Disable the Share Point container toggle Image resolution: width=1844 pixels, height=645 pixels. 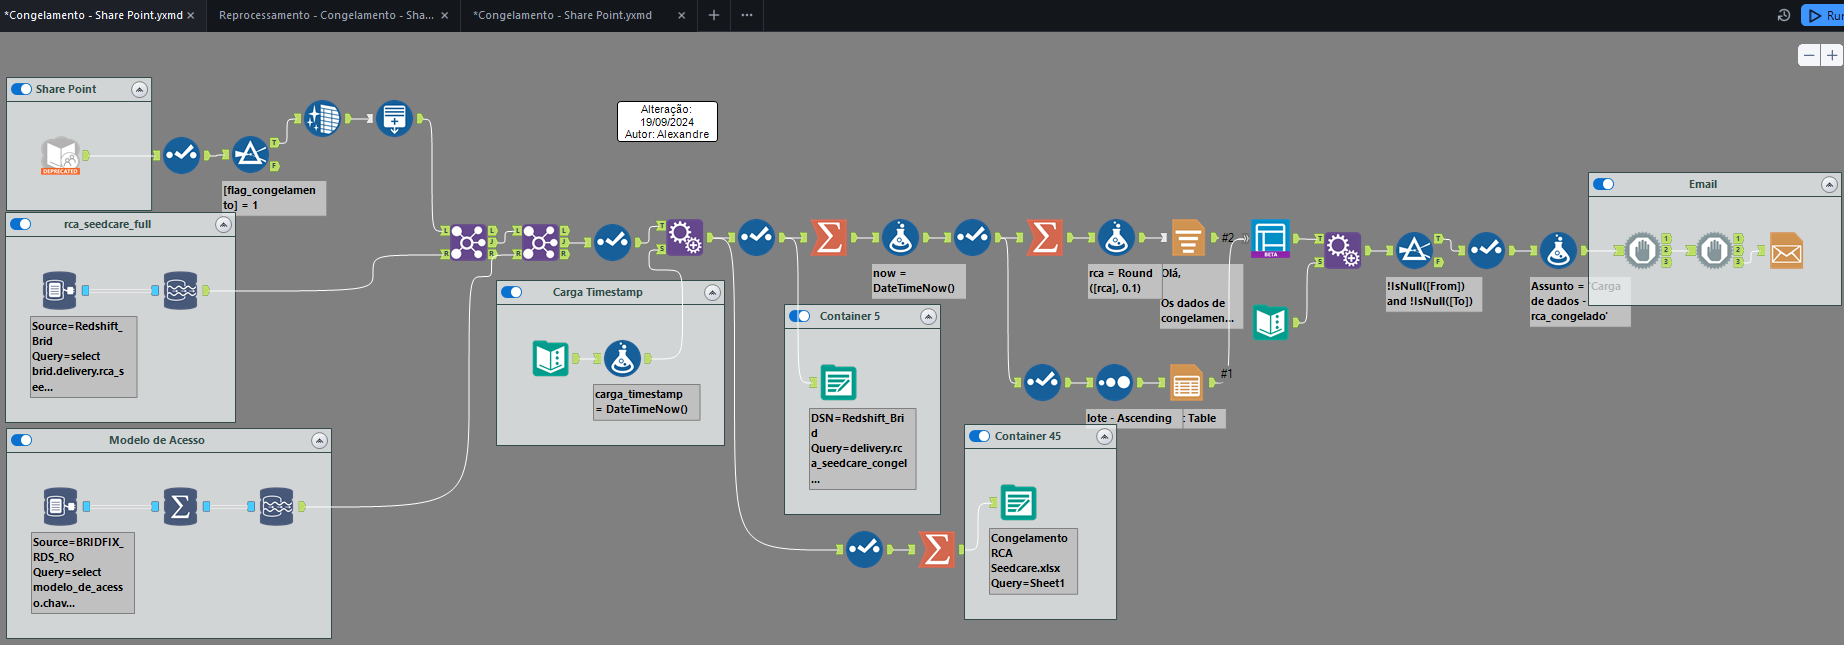coord(21,89)
